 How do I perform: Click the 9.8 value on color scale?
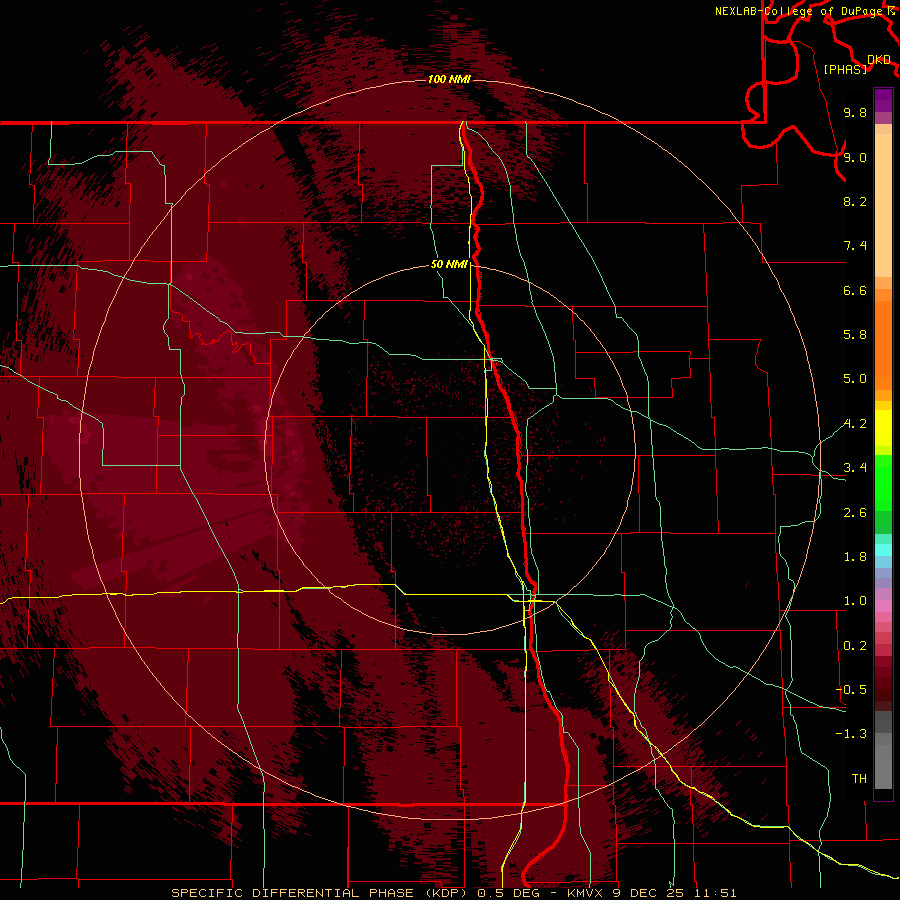[855, 112]
